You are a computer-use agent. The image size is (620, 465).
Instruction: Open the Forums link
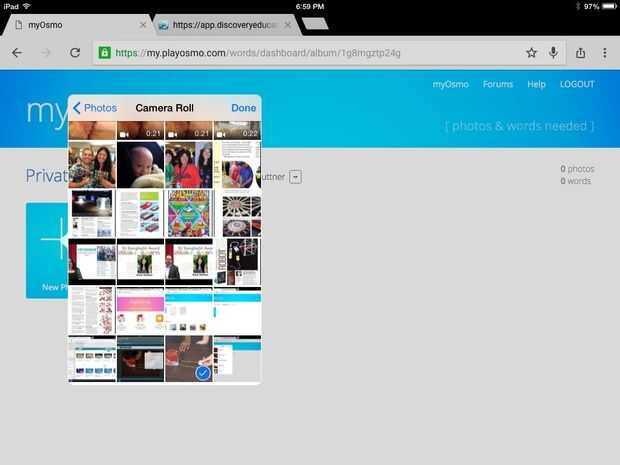point(498,84)
